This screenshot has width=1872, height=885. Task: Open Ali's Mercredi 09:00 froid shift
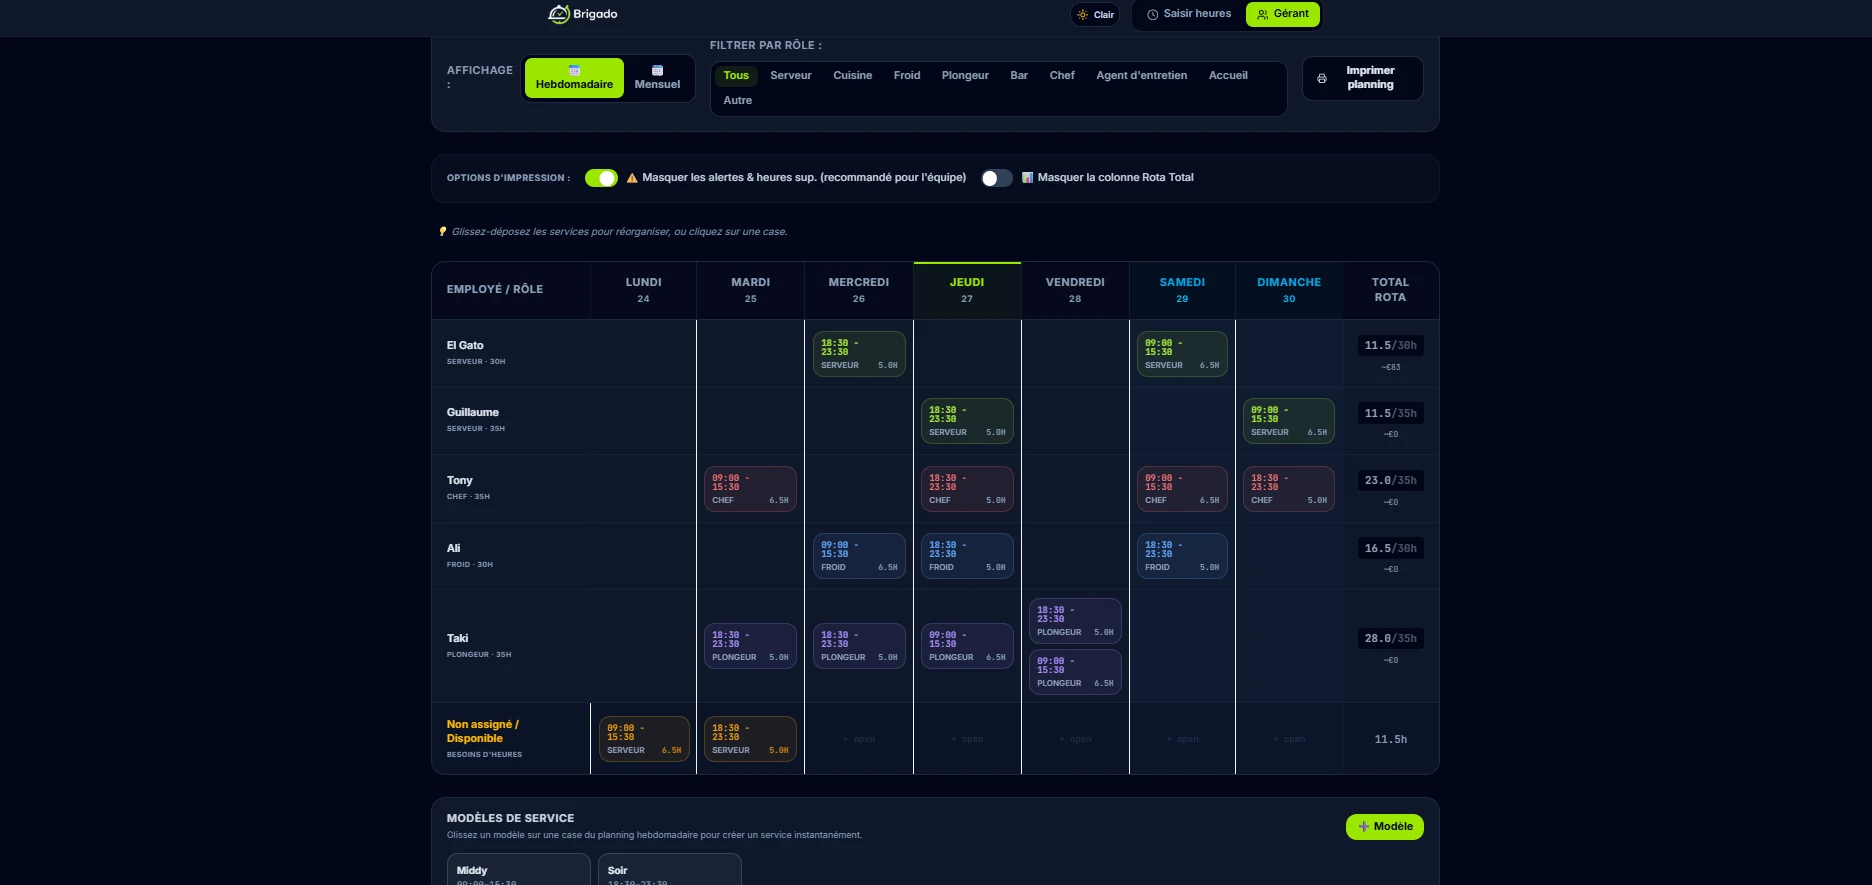click(859, 556)
